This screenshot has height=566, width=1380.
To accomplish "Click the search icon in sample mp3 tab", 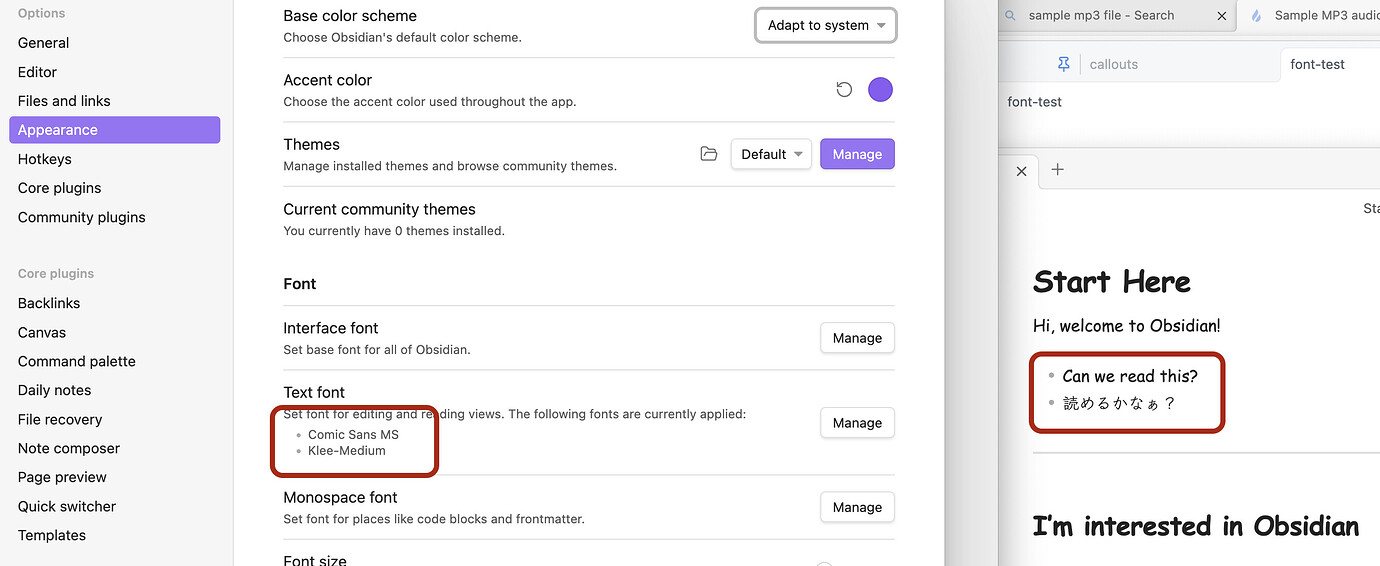I will [x=1010, y=16].
